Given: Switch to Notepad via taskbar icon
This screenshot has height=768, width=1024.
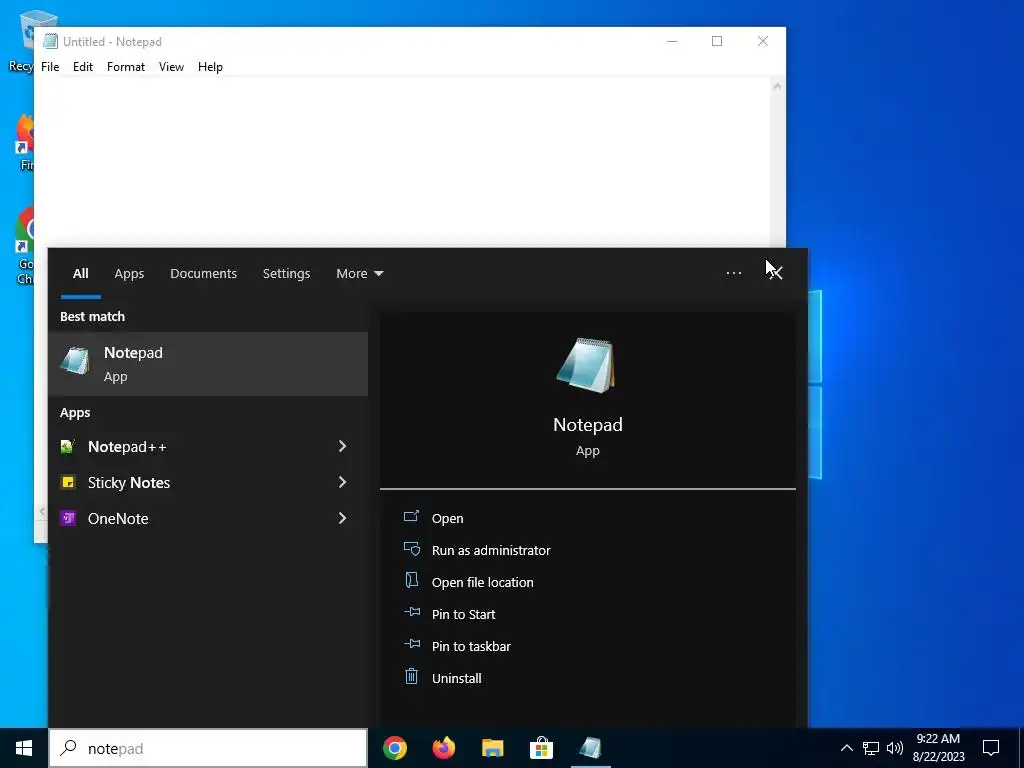Looking at the screenshot, I should (x=590, y=748).
